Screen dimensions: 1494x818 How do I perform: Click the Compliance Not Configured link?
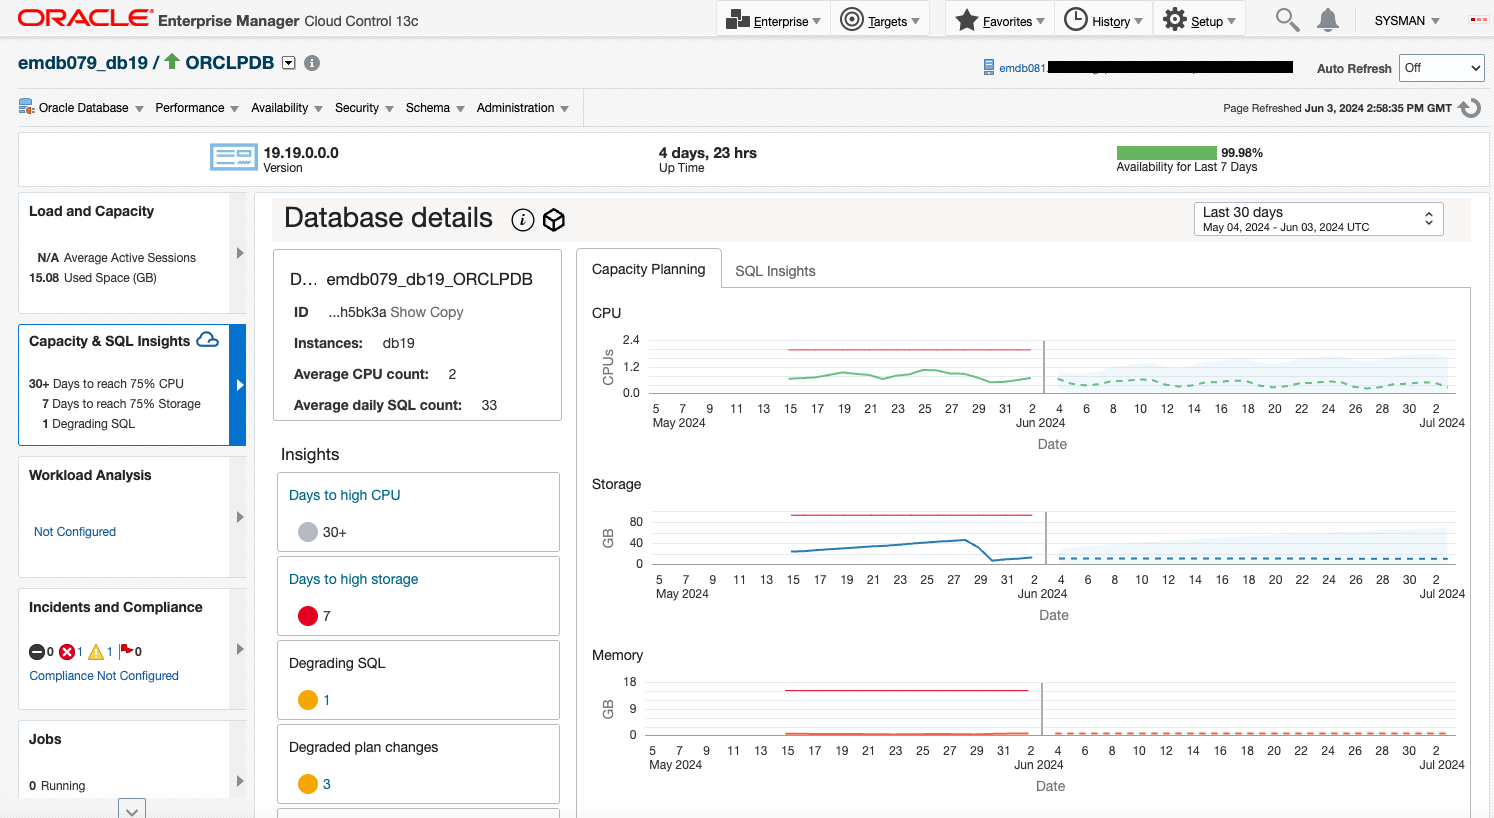click(x=104, y=676)
